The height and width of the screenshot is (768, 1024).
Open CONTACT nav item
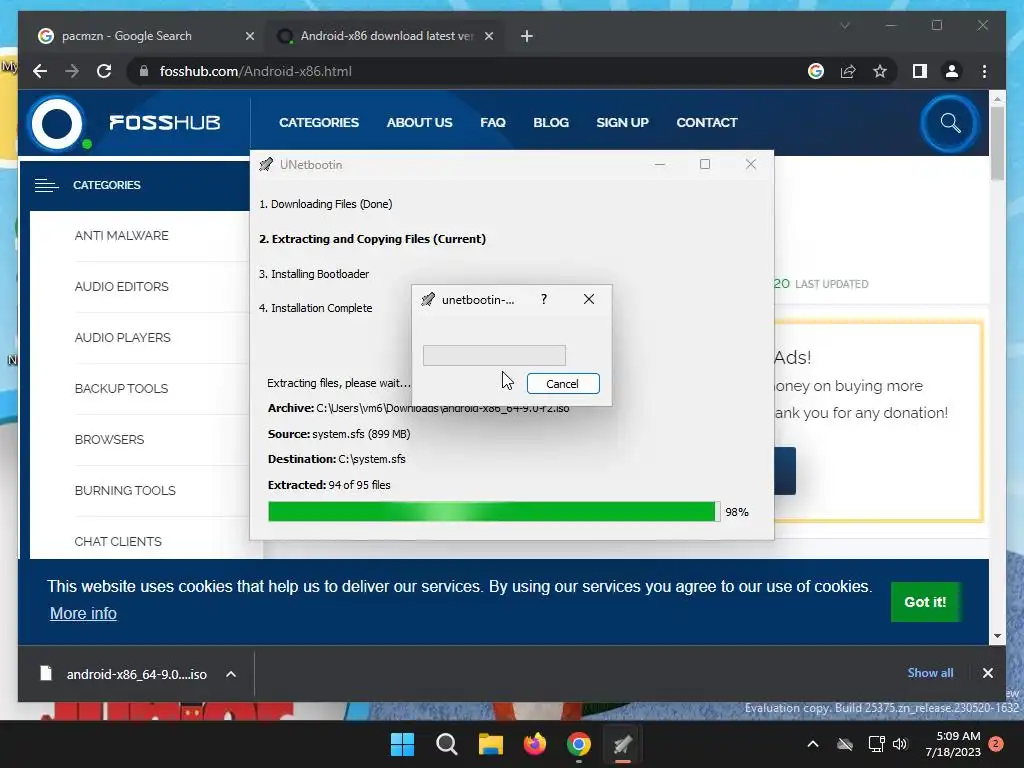click(707, 123)
